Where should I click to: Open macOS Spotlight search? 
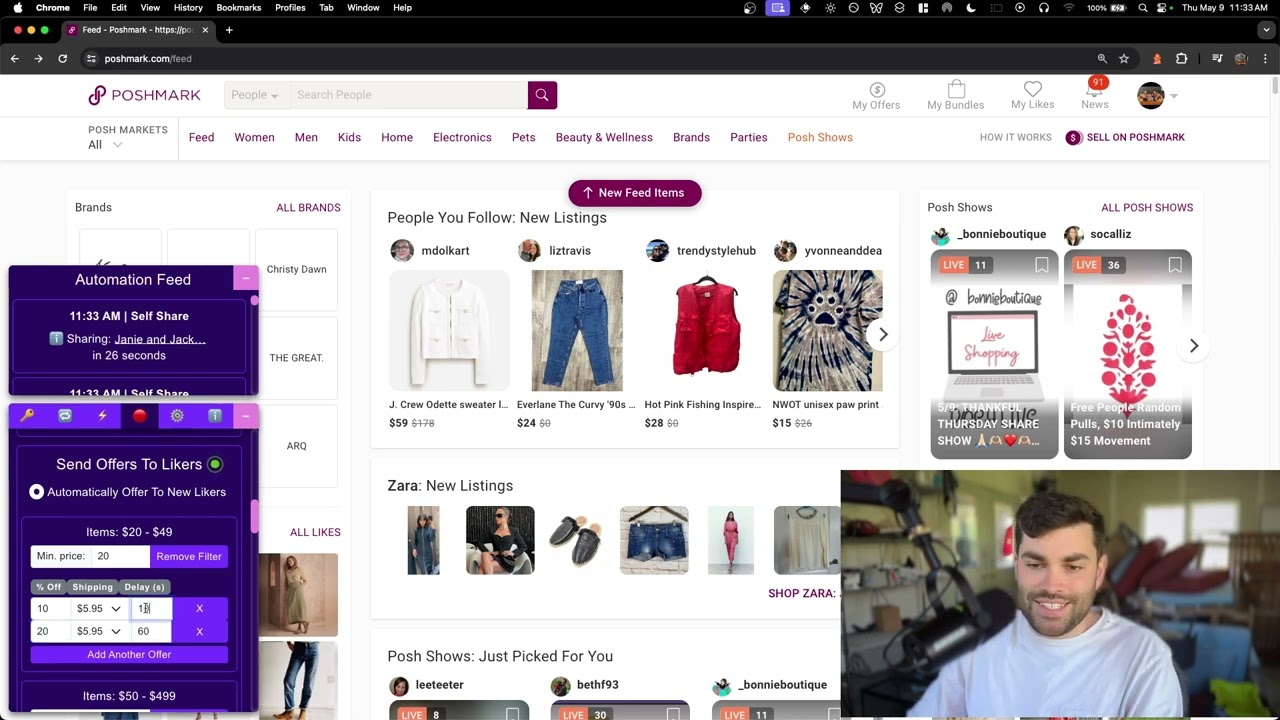coord(1143,8)
